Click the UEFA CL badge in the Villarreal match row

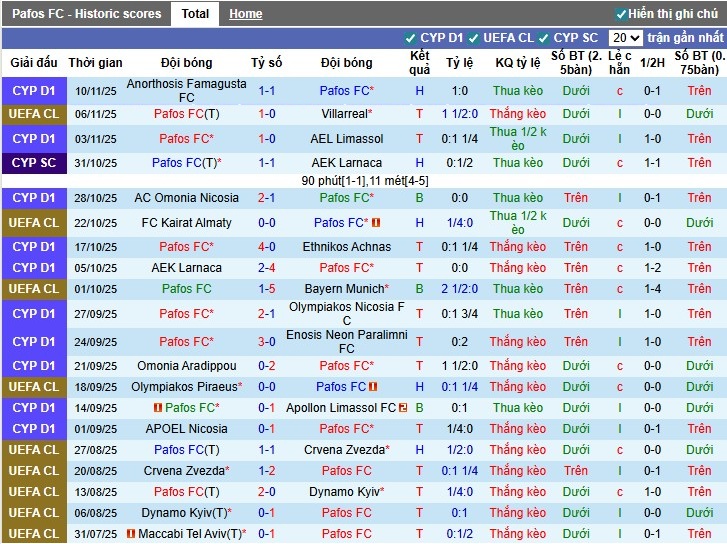(x=34, y=115)
